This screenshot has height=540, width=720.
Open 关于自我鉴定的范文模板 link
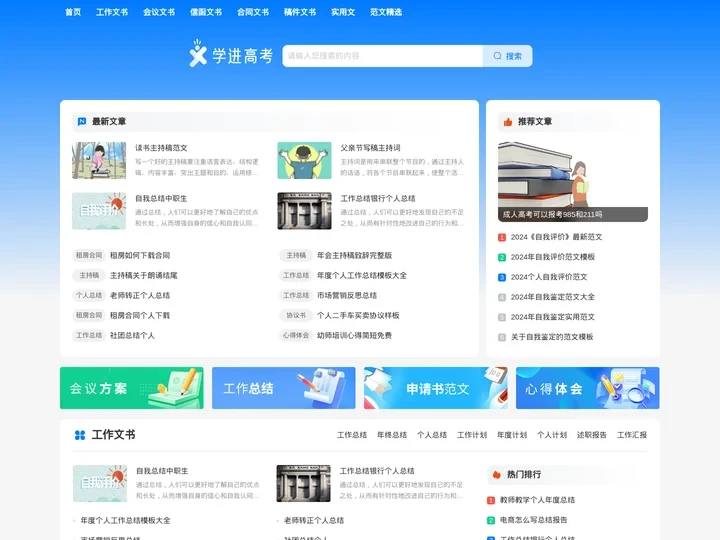point(552,337)
